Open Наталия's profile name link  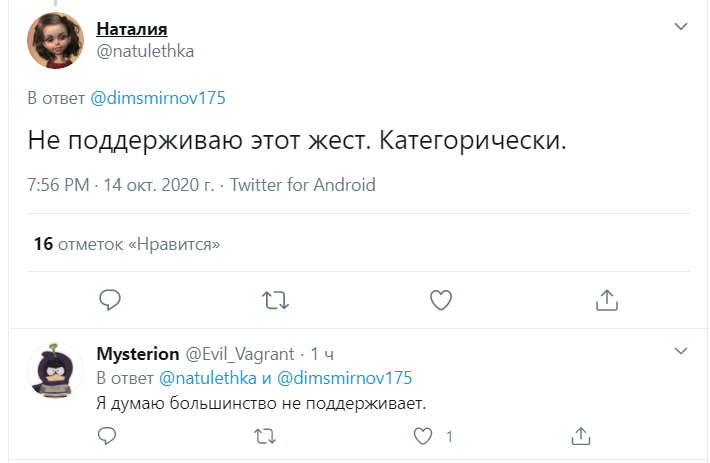point(131,29)
